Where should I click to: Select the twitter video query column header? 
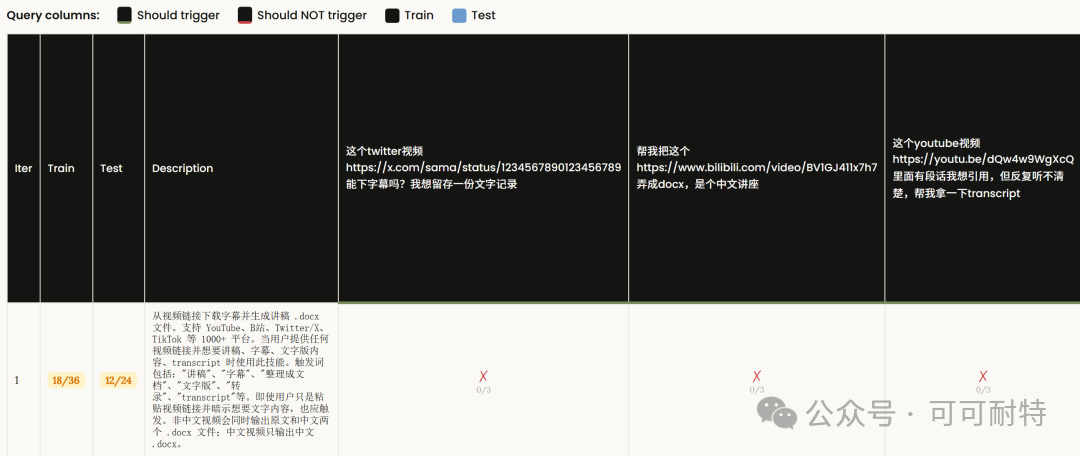[x=483, y=168]
